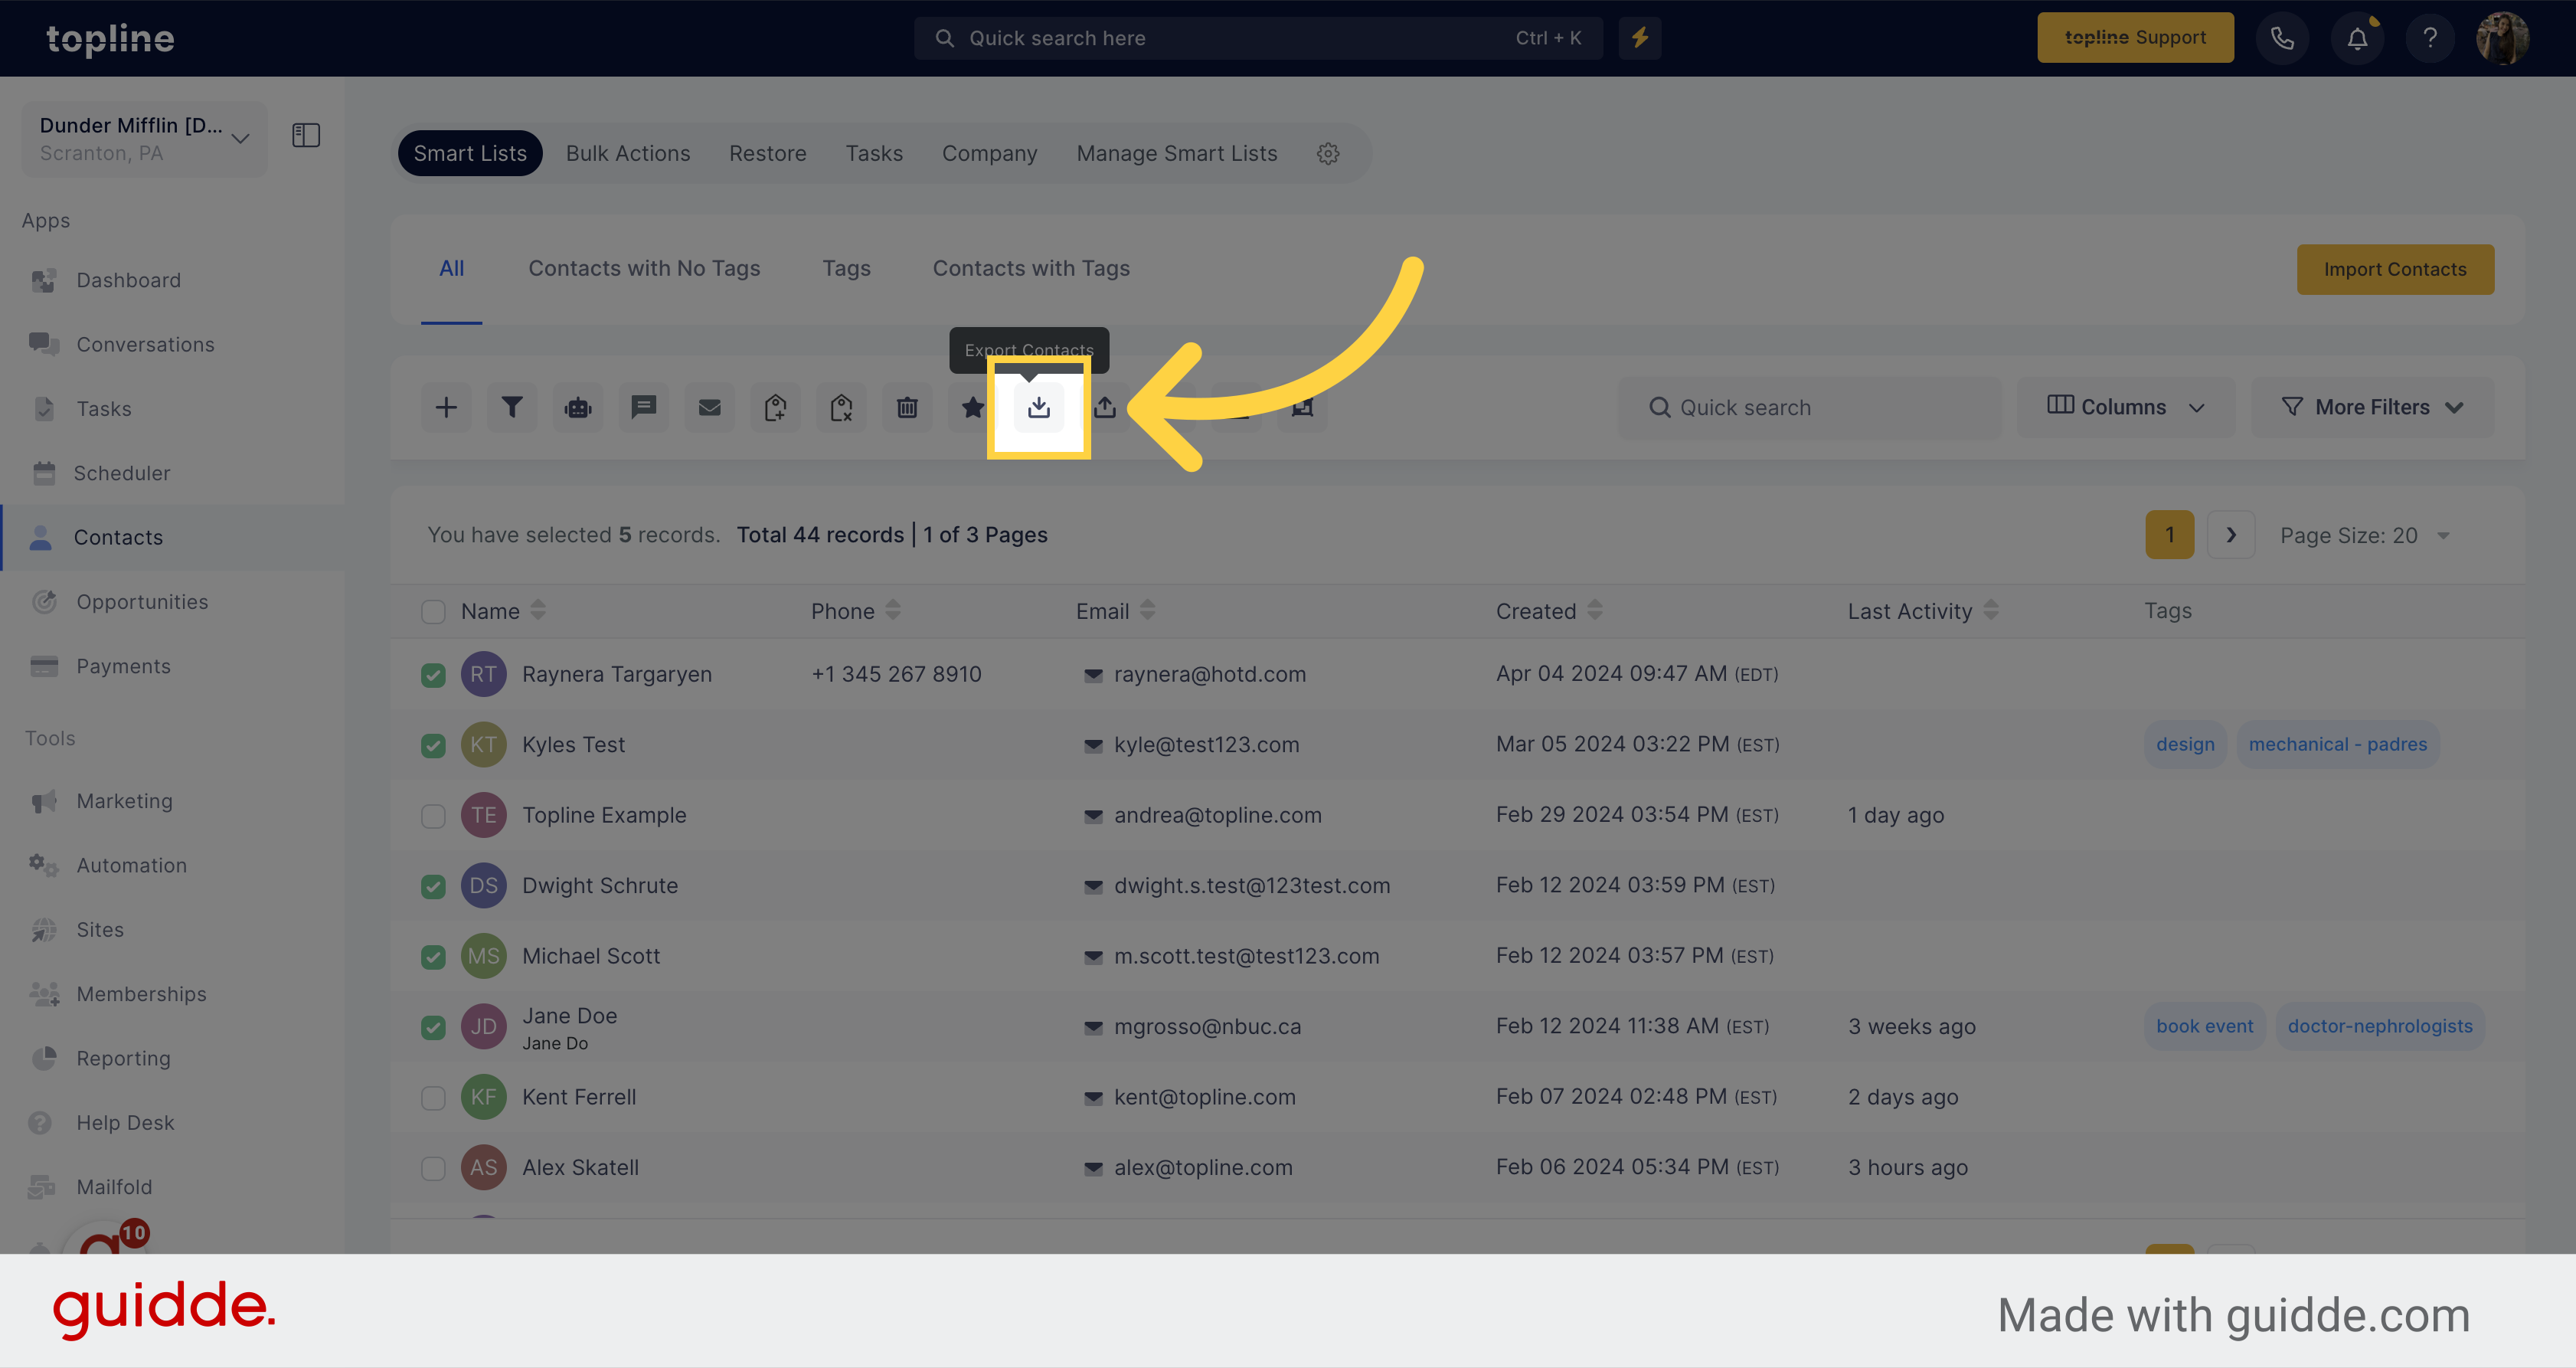2576x1368 pixels.
Task: Expand the More Filters dropdown
Action: pos(2372,407)
